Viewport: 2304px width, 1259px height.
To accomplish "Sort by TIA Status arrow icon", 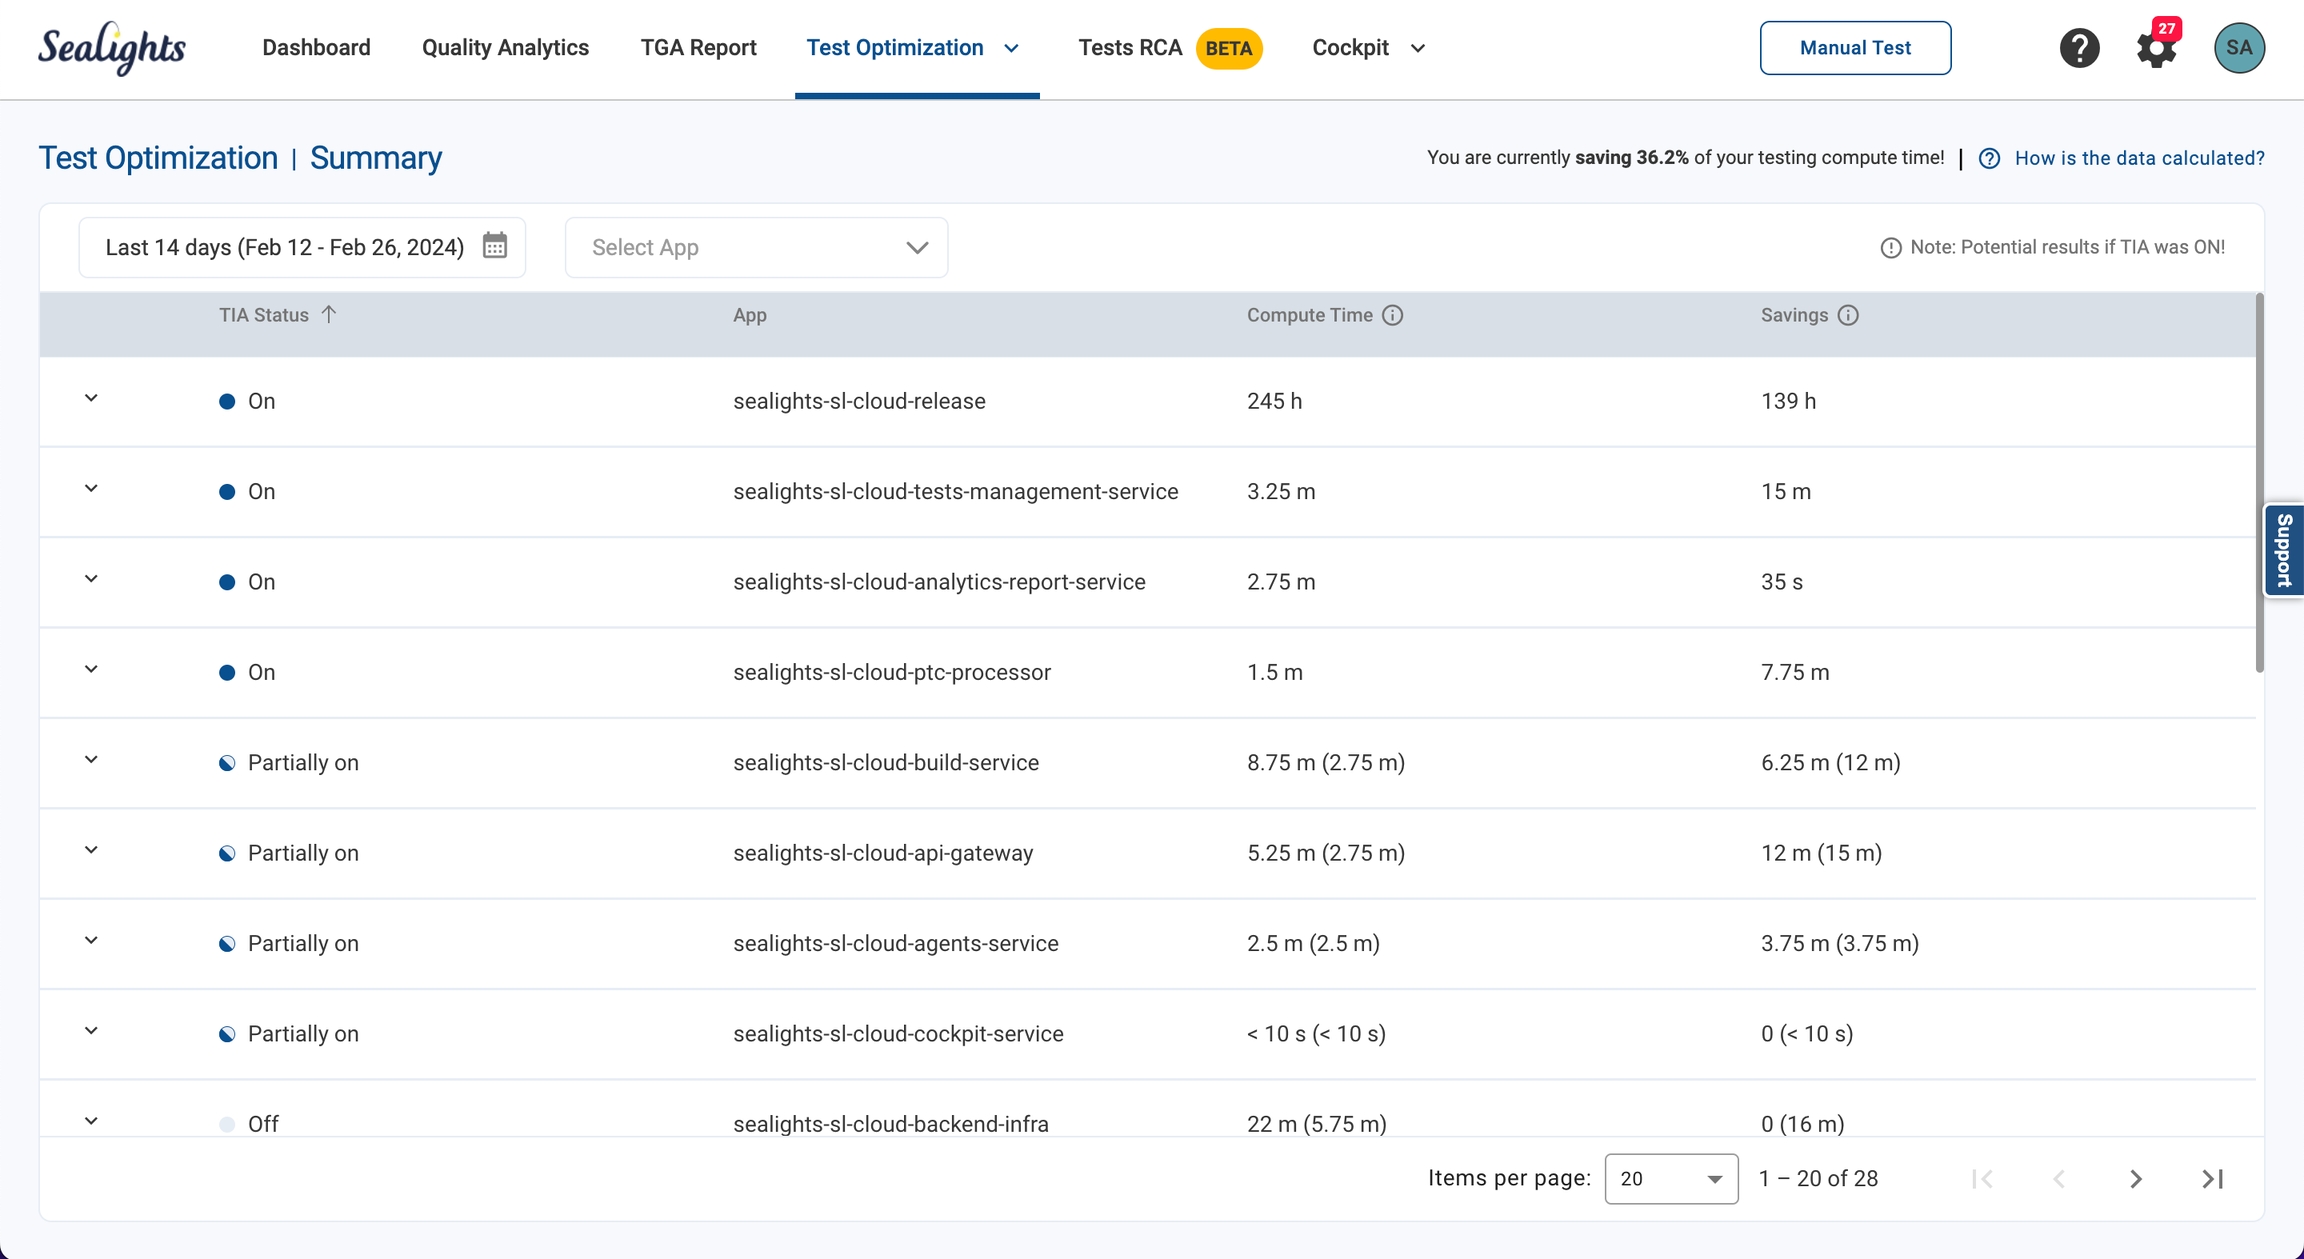I will point(329,314).
